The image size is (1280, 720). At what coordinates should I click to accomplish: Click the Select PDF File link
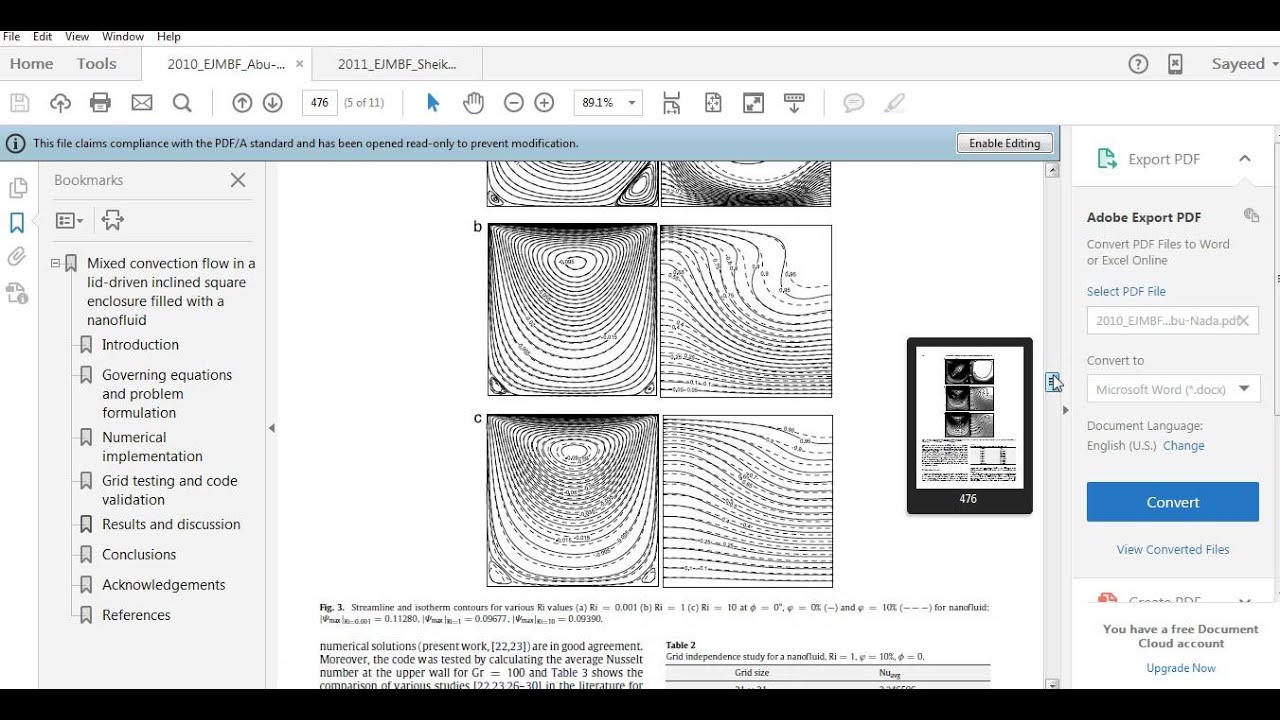(1126, 291)
